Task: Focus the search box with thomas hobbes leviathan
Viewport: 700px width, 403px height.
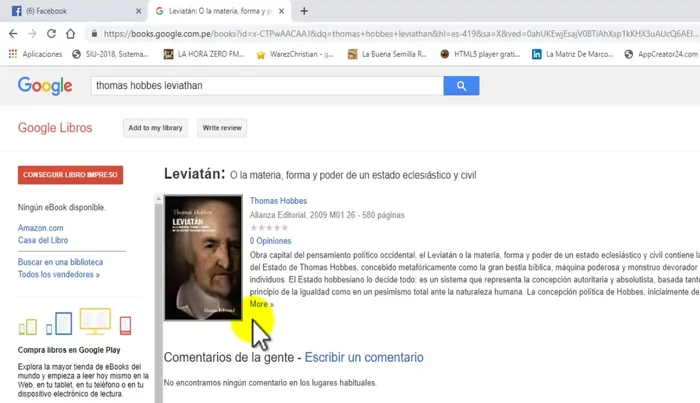Action: [x=267, y=85]
